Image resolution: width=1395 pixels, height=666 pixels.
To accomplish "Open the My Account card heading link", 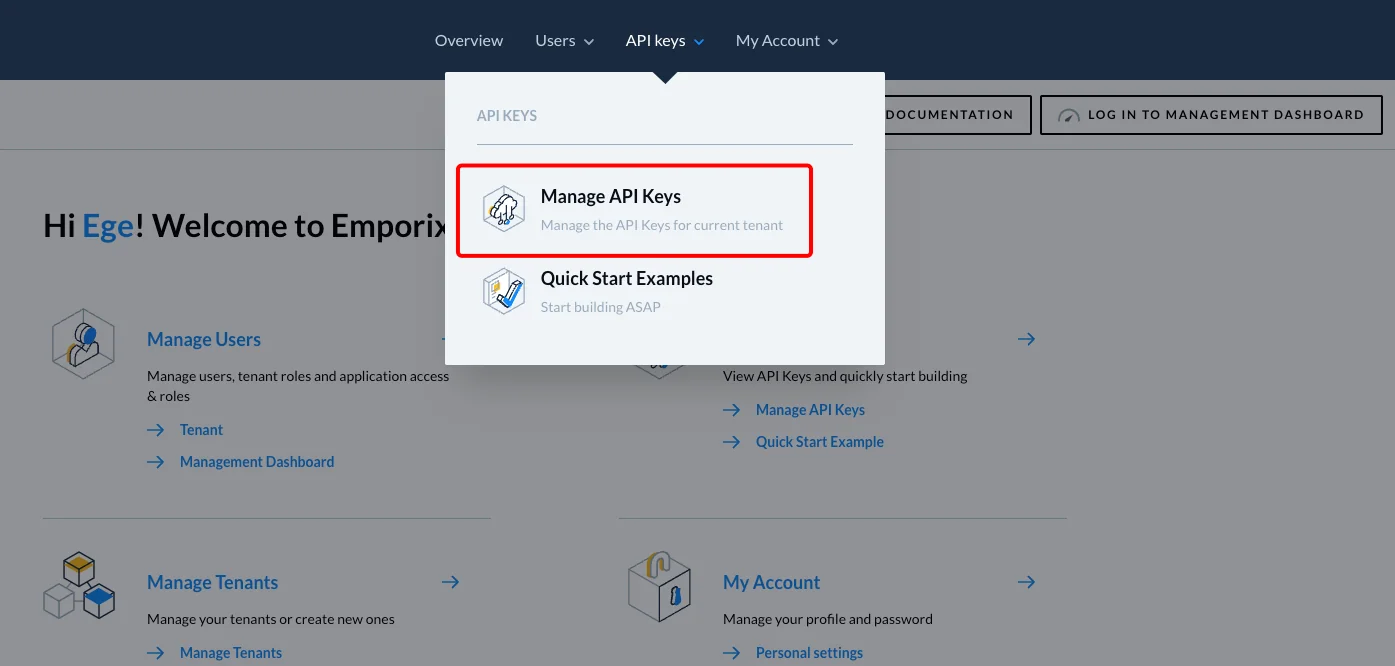I will 771,583.
